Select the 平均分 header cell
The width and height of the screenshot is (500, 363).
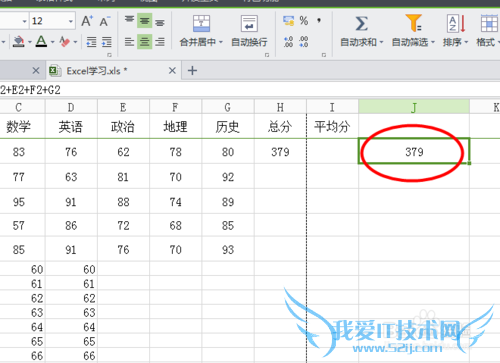[332, 126]
